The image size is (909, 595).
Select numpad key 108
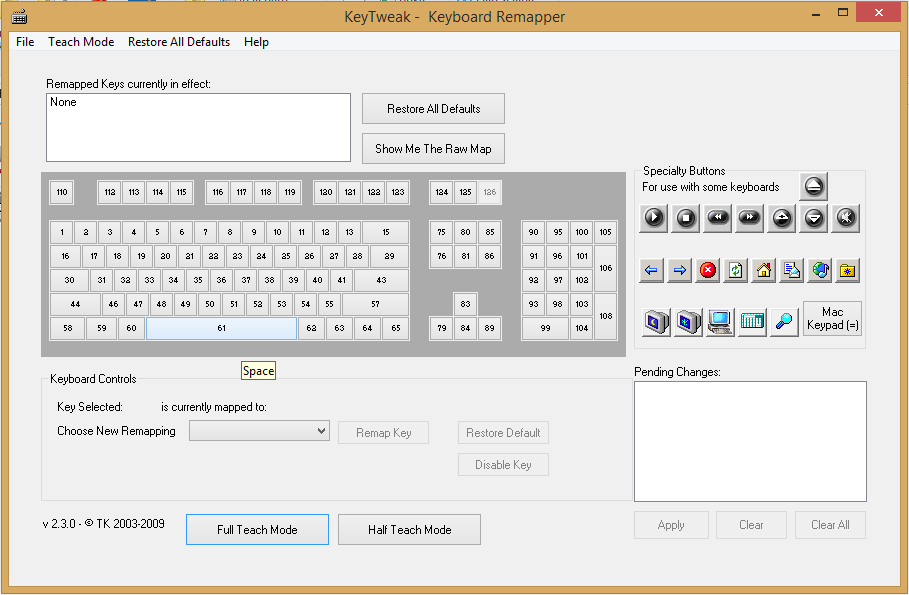[x=606, y=316]
